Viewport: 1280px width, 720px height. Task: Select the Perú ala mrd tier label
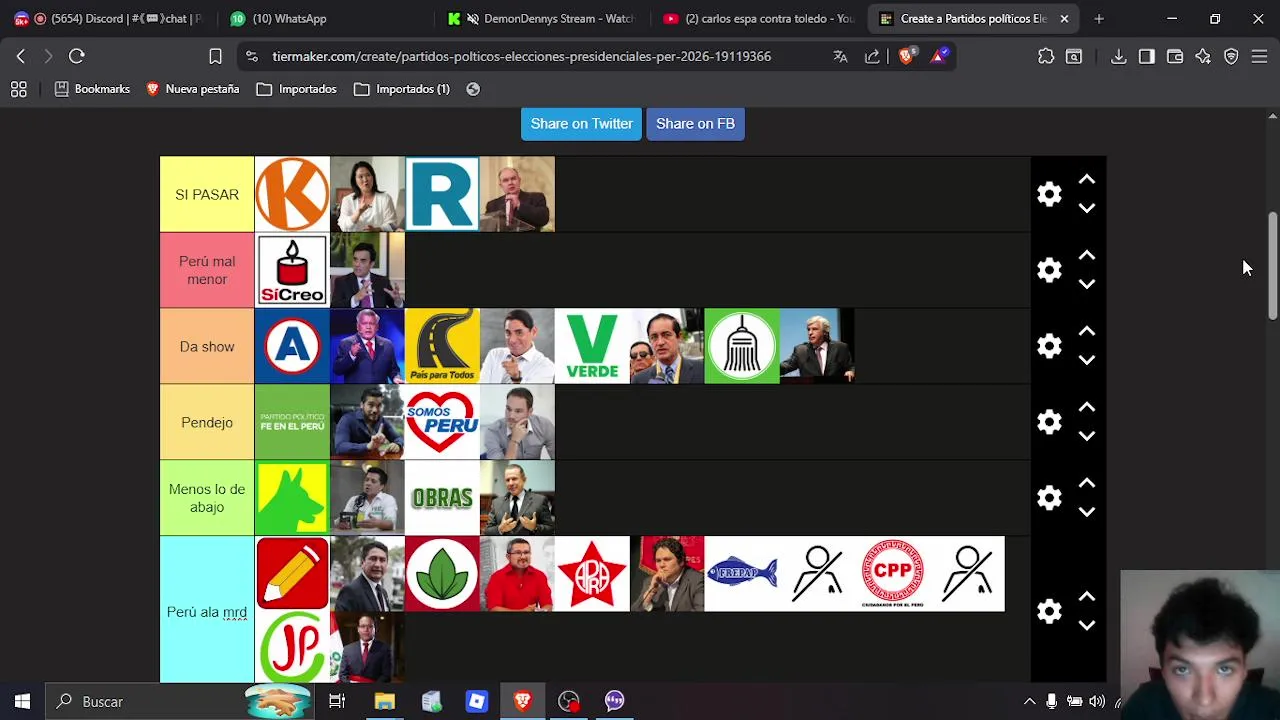(x=207, y=611)
